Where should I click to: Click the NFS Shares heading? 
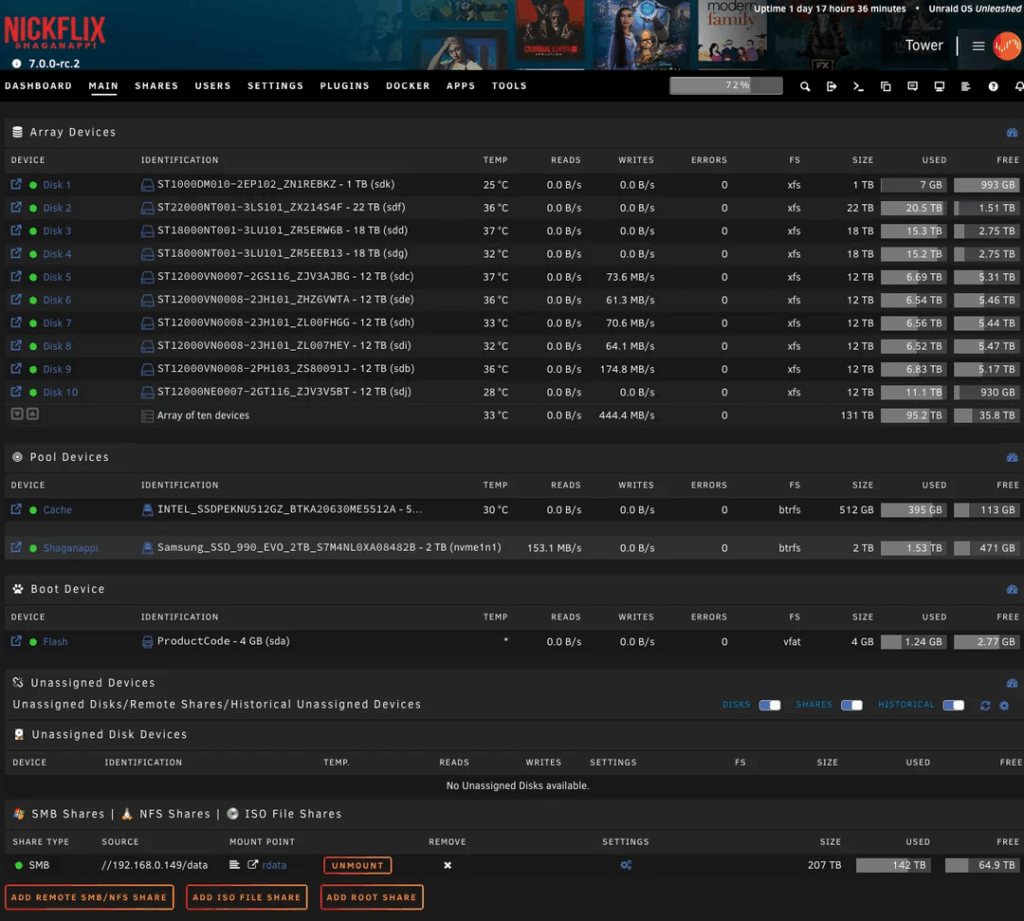click(x=175, y=814)
